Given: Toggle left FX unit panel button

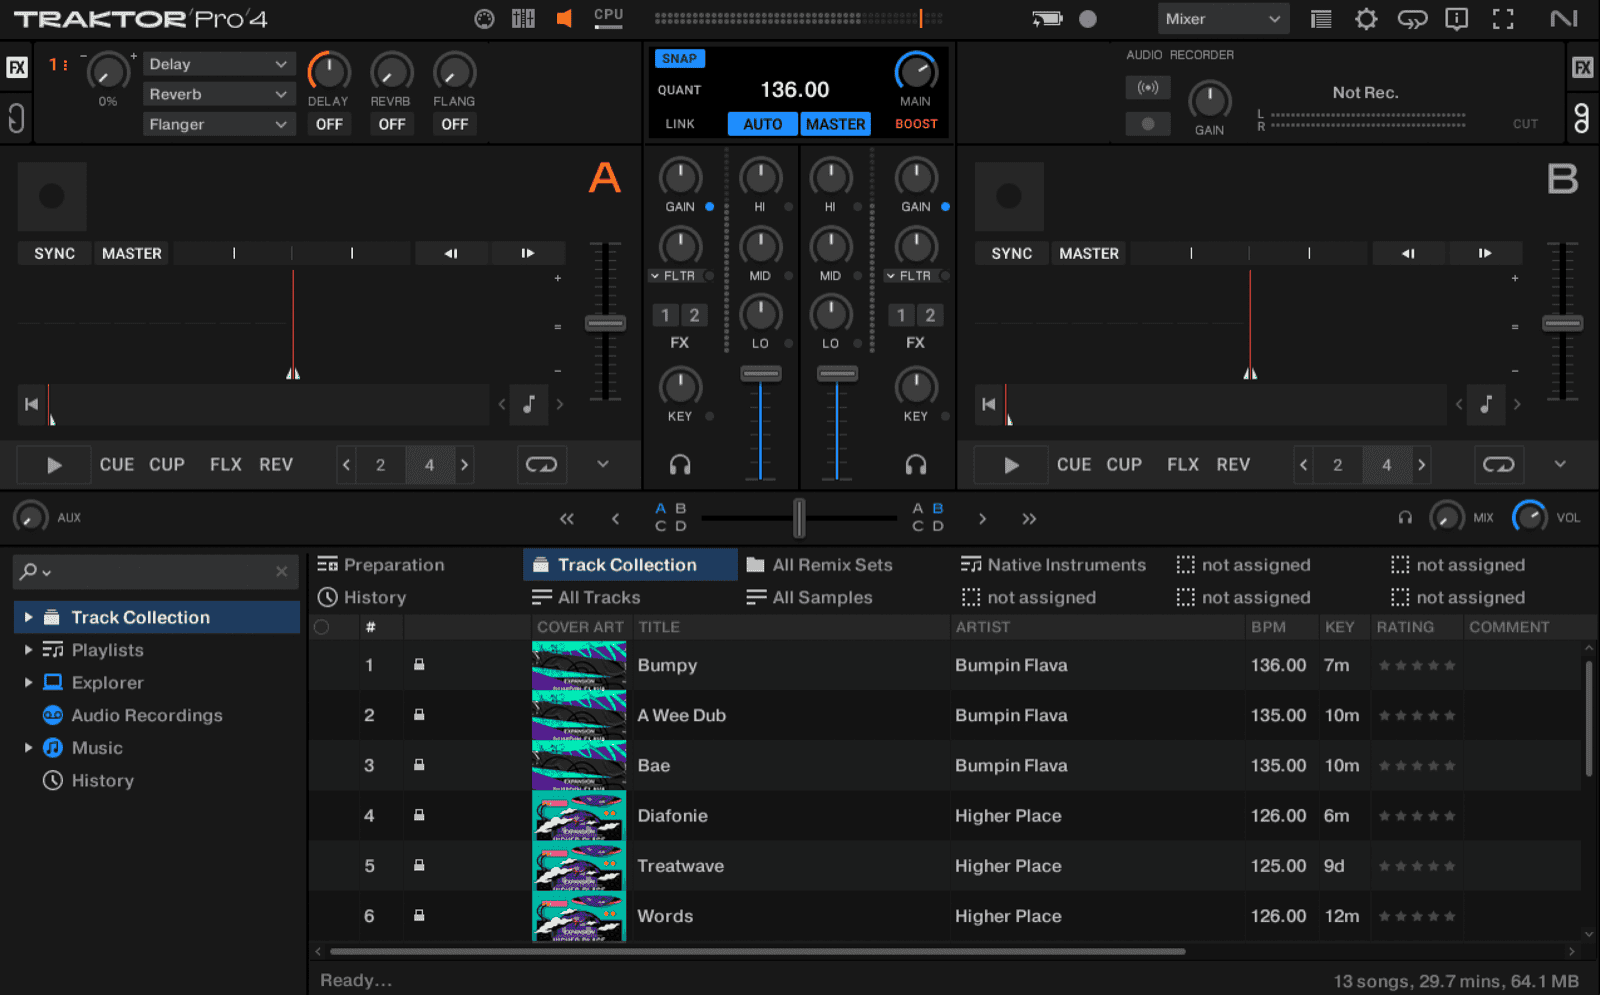Looking at the screenshot, I should click(x=17, y=67).
